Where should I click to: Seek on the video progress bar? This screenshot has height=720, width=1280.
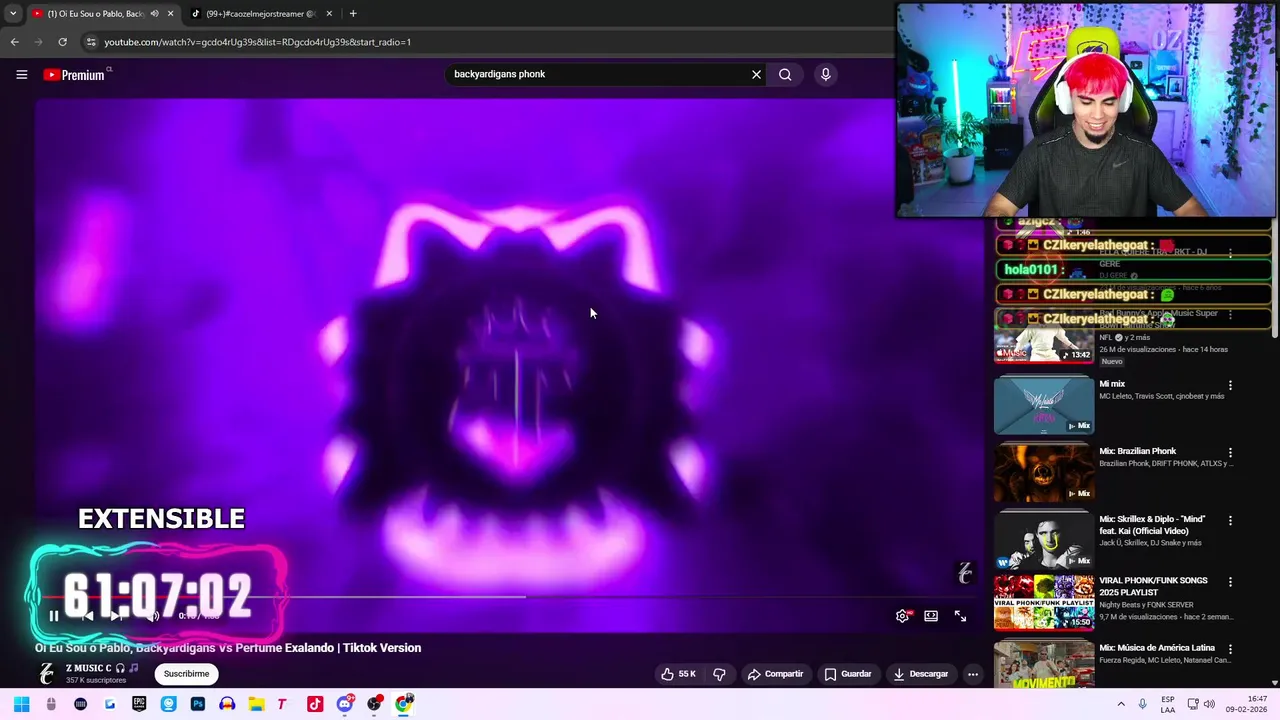coord(510,597)
